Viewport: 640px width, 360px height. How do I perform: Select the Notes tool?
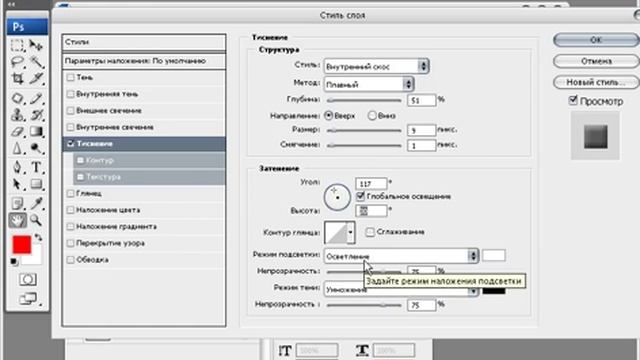coord(17,203)
